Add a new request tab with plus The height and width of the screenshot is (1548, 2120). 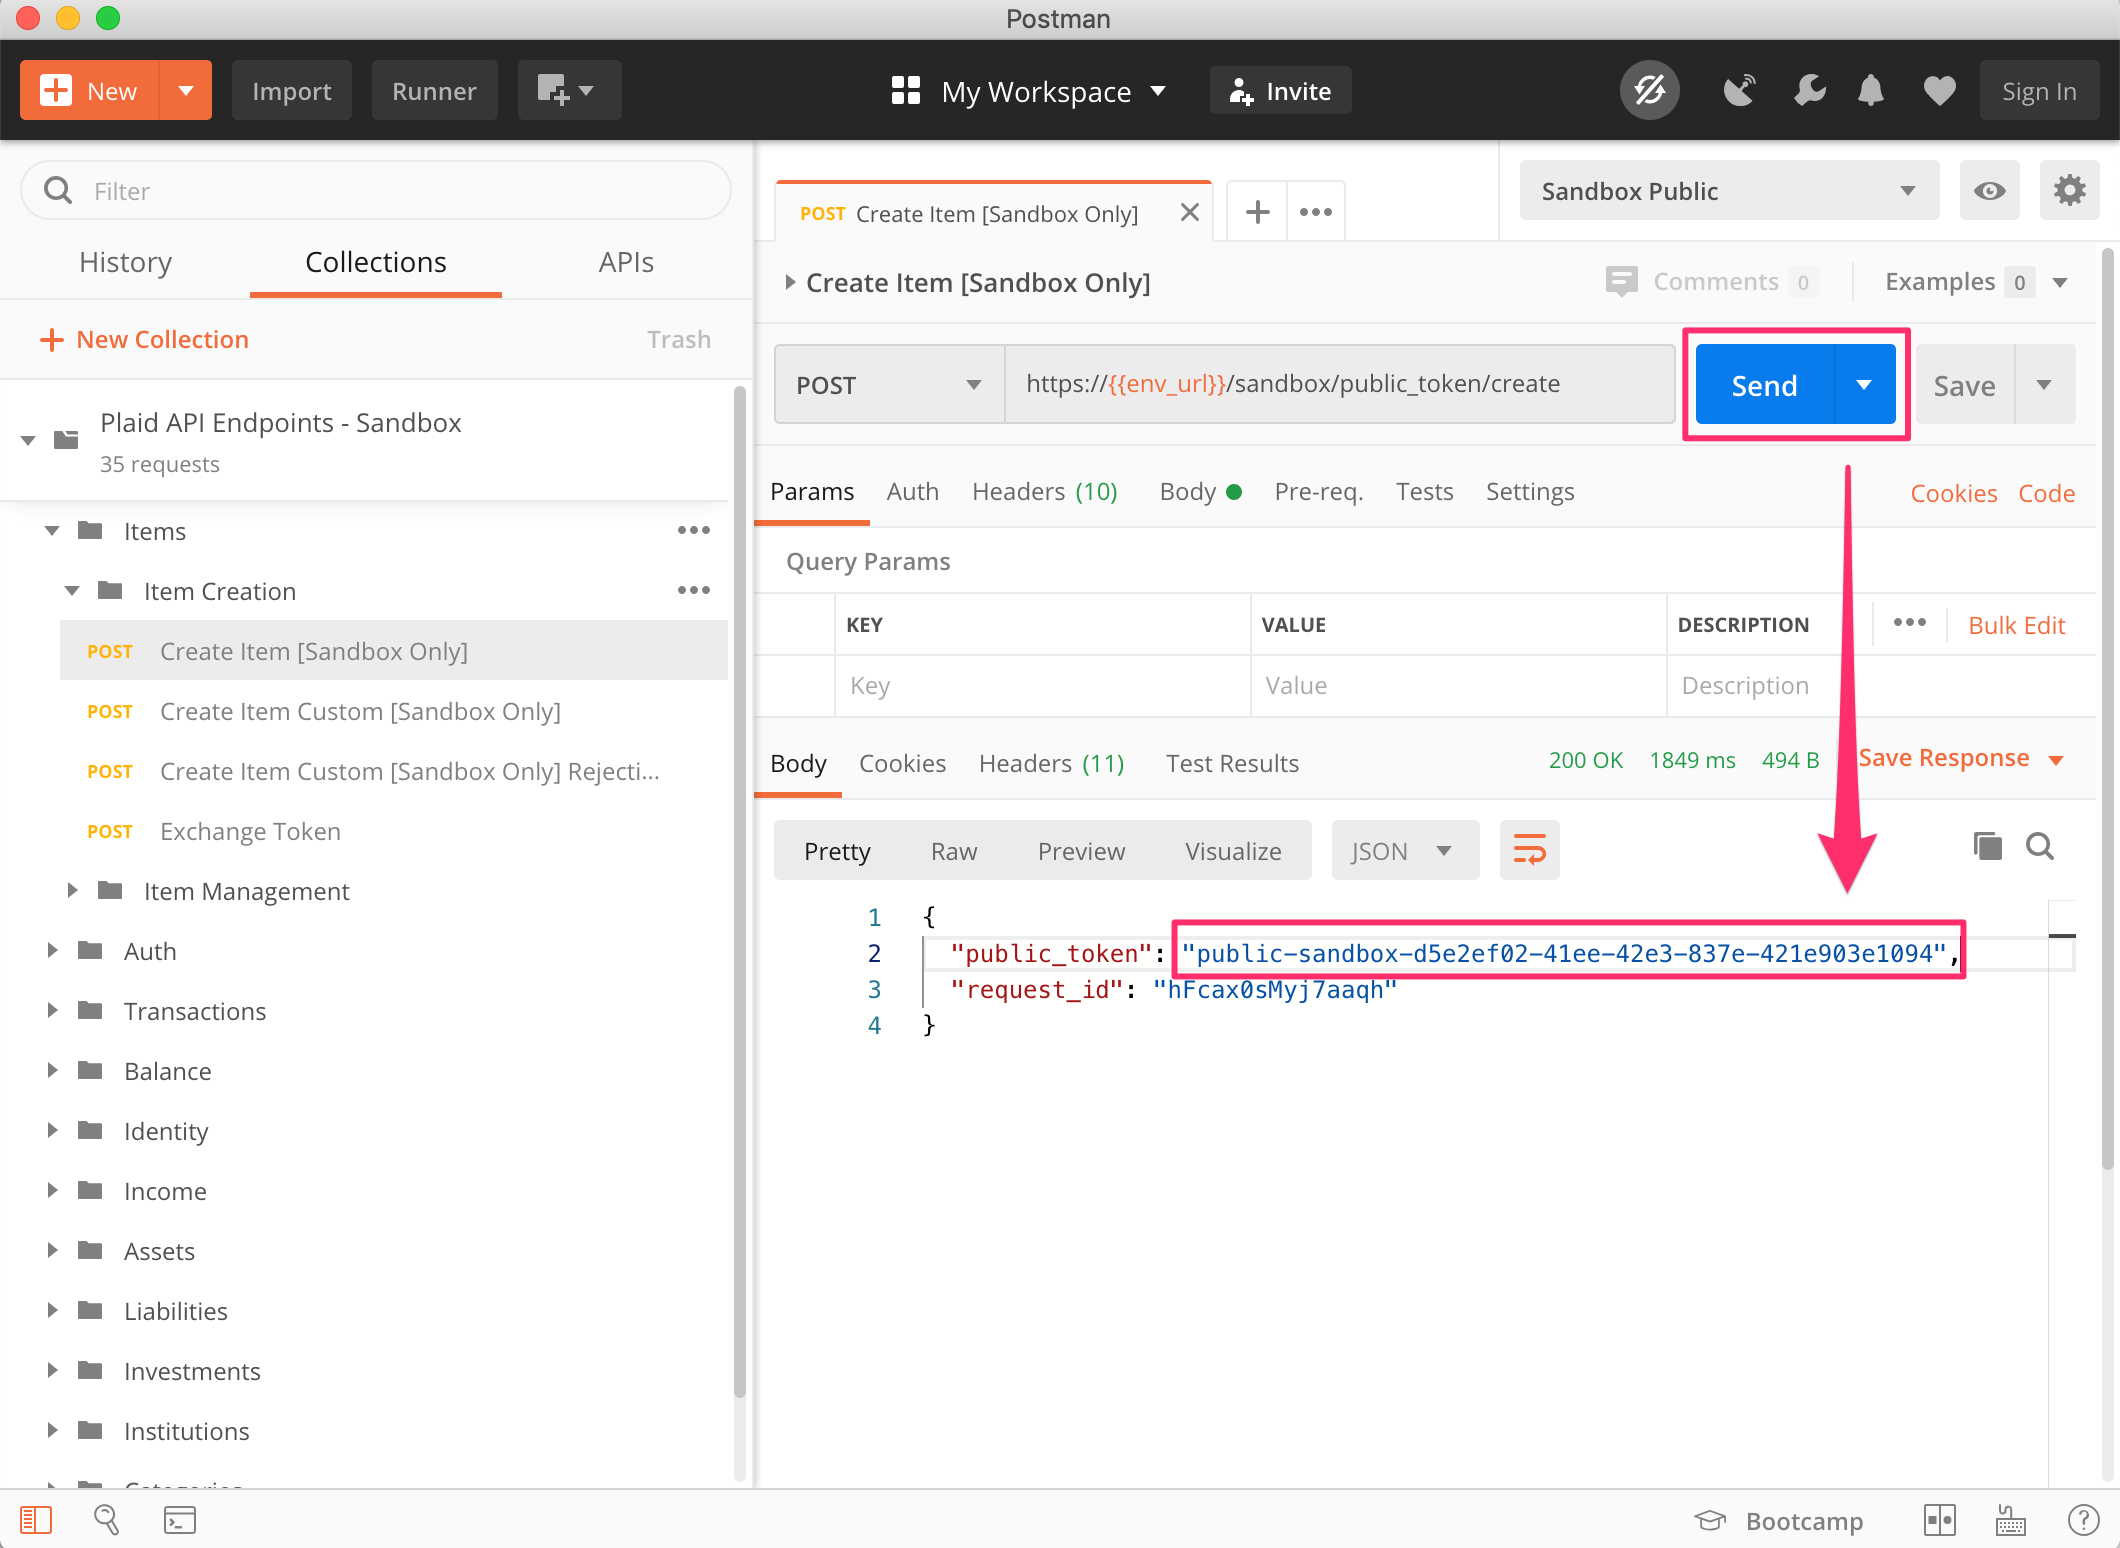[x=1257, y=212]
